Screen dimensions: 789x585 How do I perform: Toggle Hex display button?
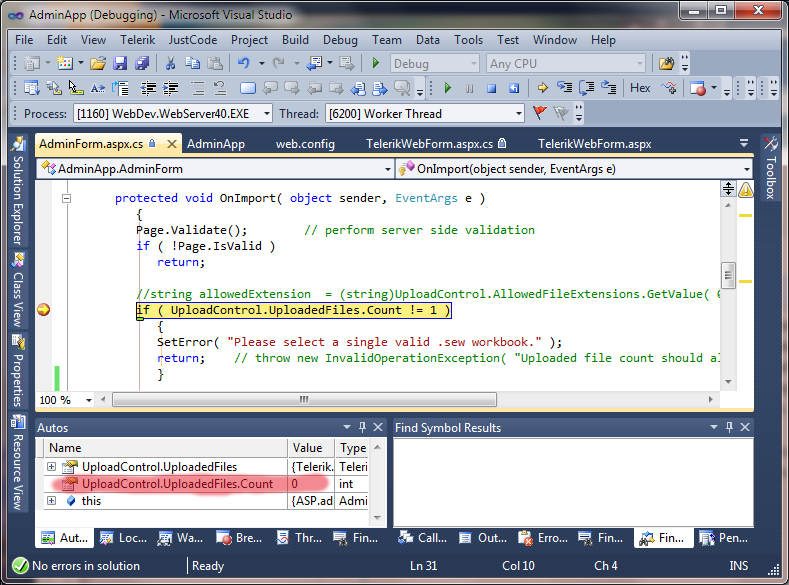(x=640, y=88)
